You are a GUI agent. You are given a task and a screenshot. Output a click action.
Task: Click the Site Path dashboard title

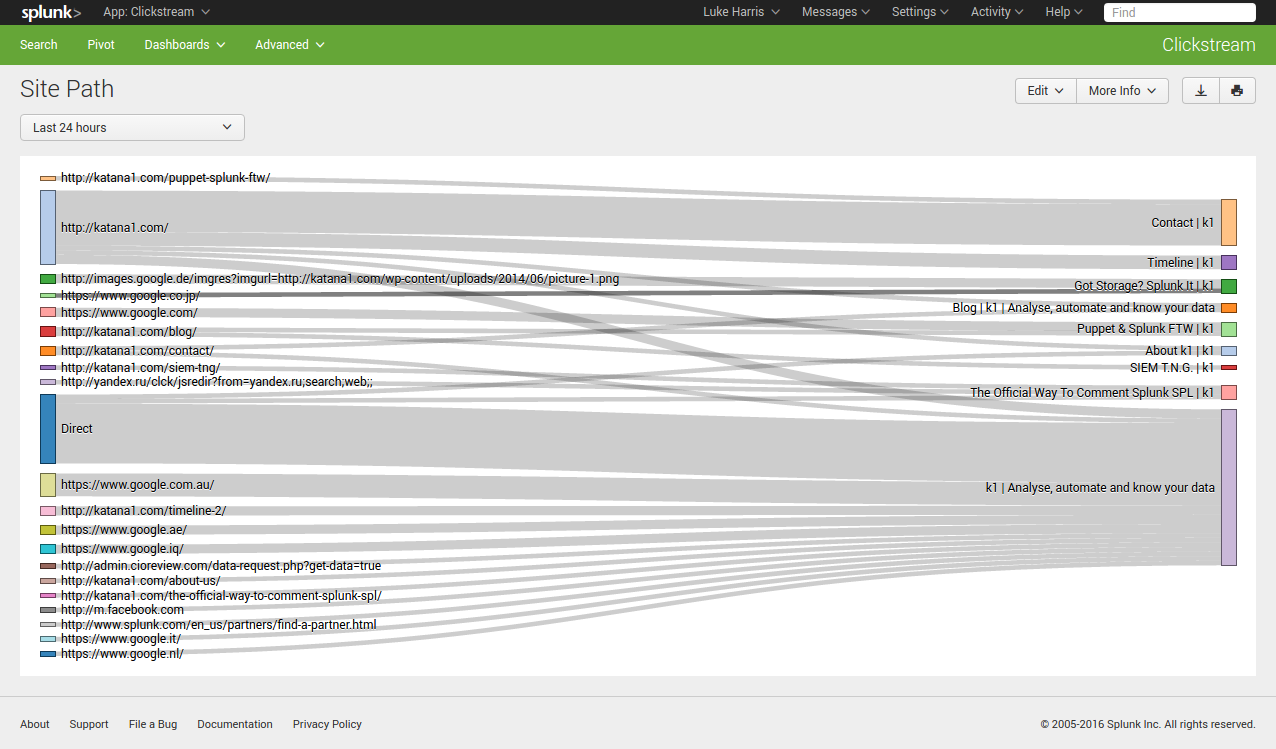(x=67, y=89)
